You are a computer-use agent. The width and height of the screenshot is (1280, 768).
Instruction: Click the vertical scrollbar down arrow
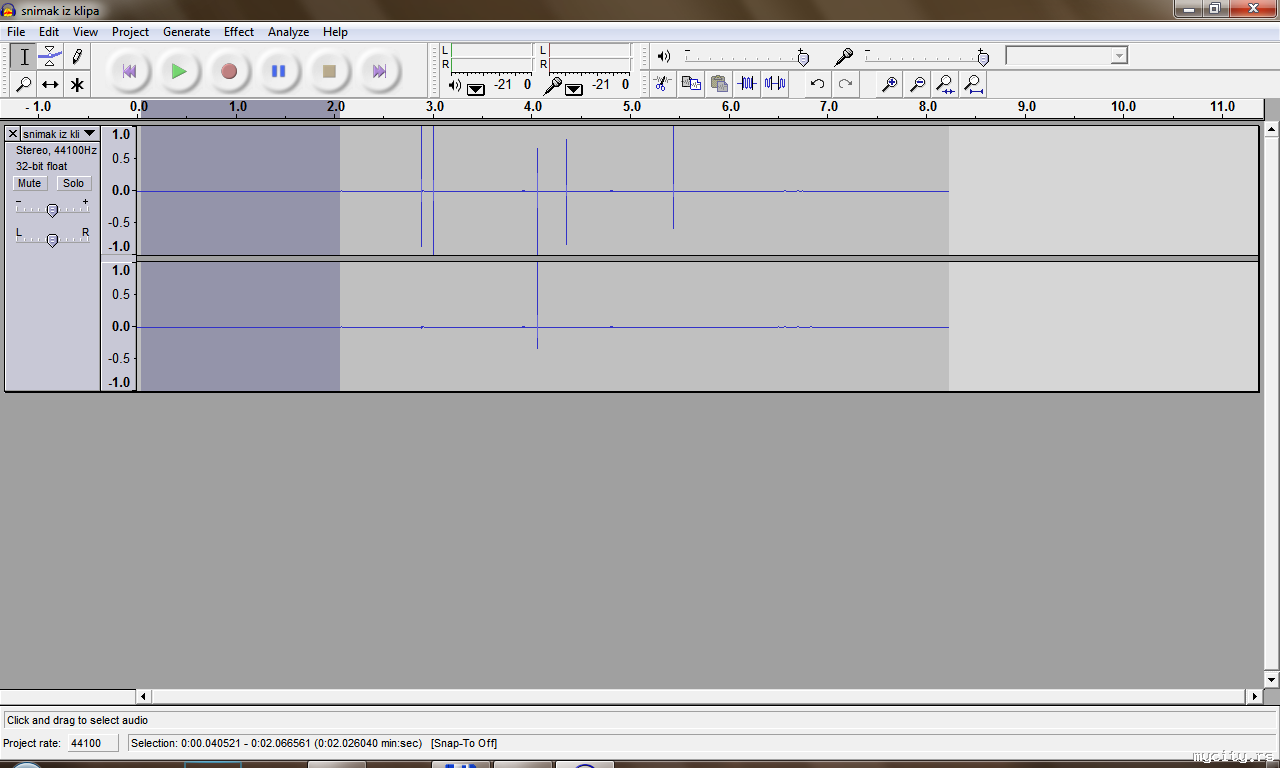[x=1272, y=681]
